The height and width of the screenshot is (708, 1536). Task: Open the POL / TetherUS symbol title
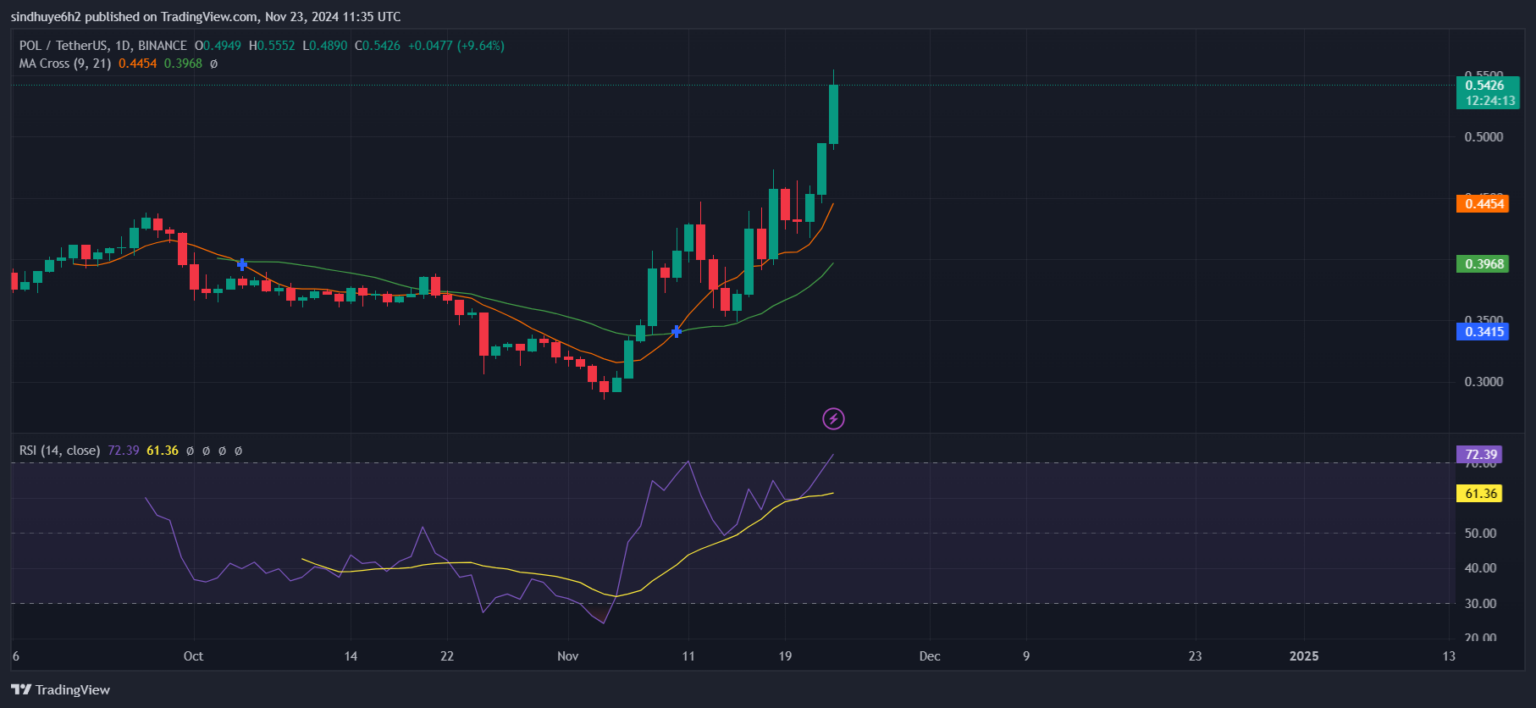click(x=62, y=45)
